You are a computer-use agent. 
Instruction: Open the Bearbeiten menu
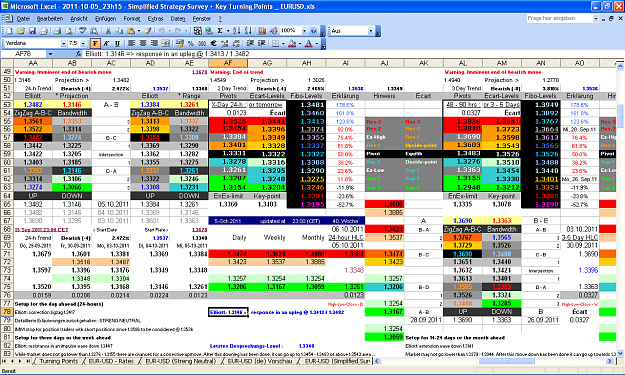[50, 19]
